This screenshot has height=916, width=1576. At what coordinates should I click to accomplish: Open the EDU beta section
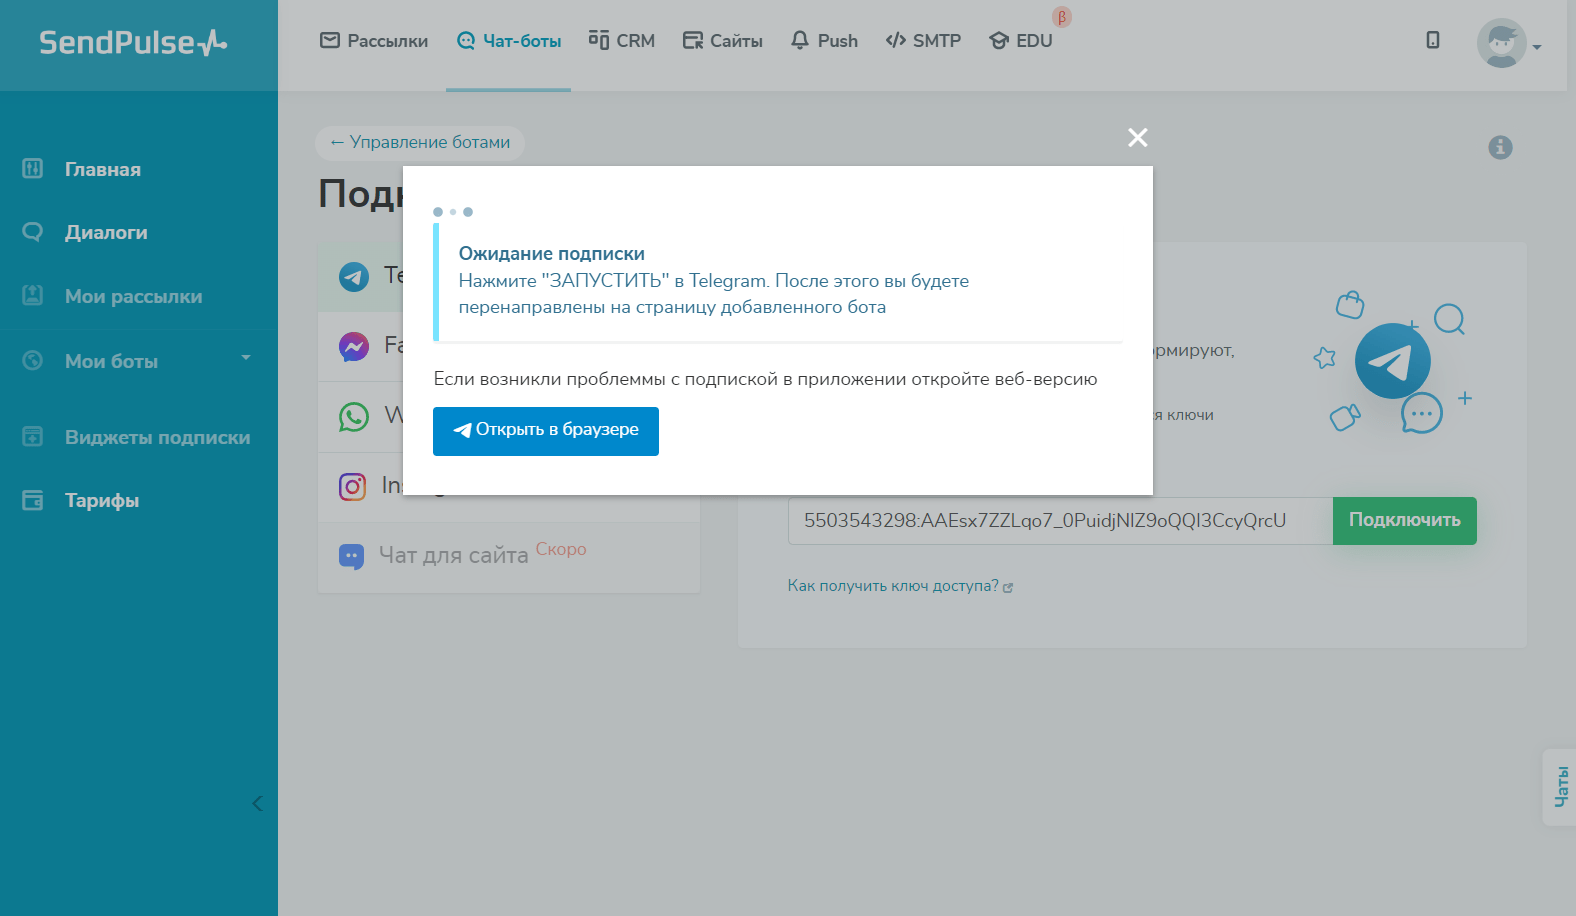tap(1021, 41)
